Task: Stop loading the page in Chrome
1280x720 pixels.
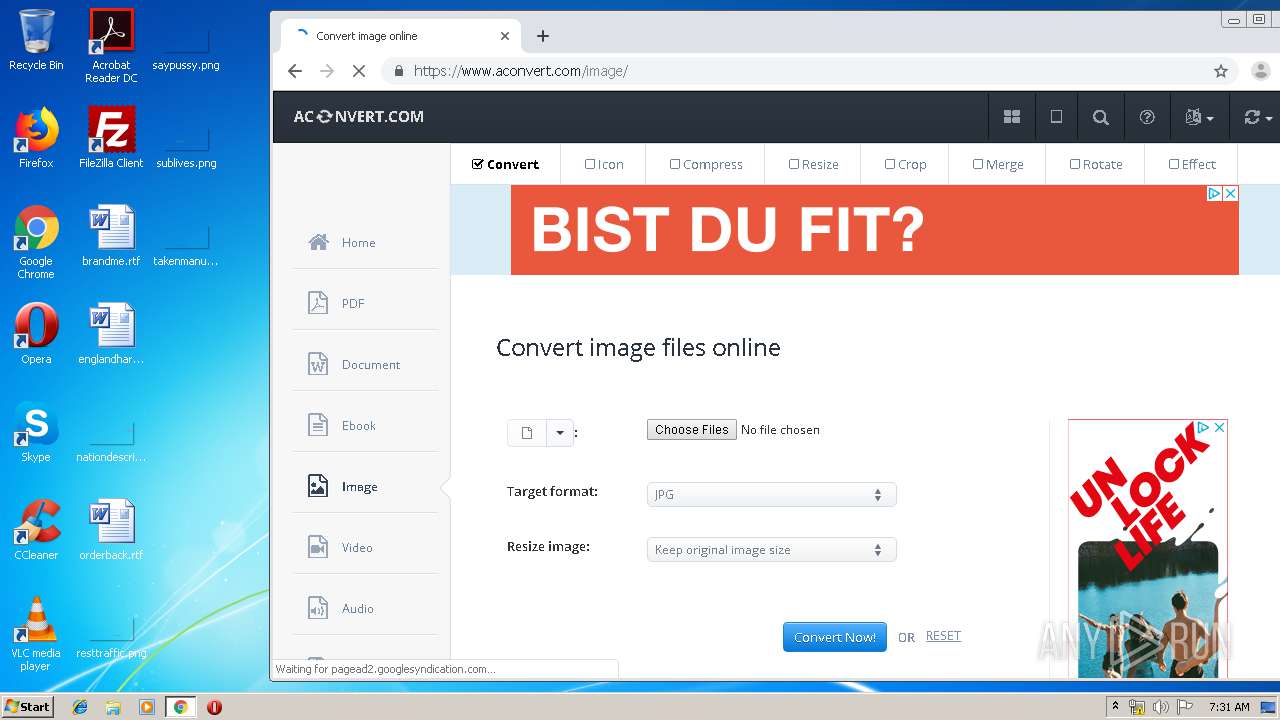Action: [x=359, y=71]
